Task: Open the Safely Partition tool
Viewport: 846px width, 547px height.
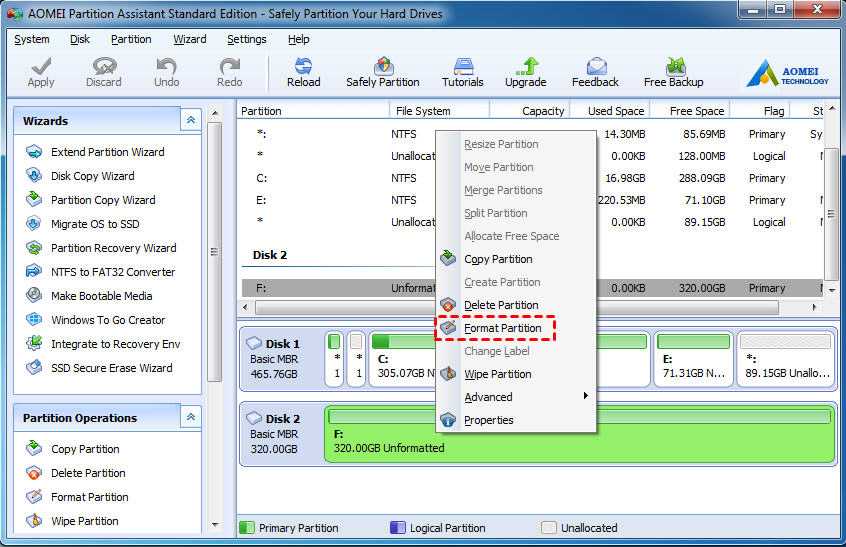Action: [383, 72]
